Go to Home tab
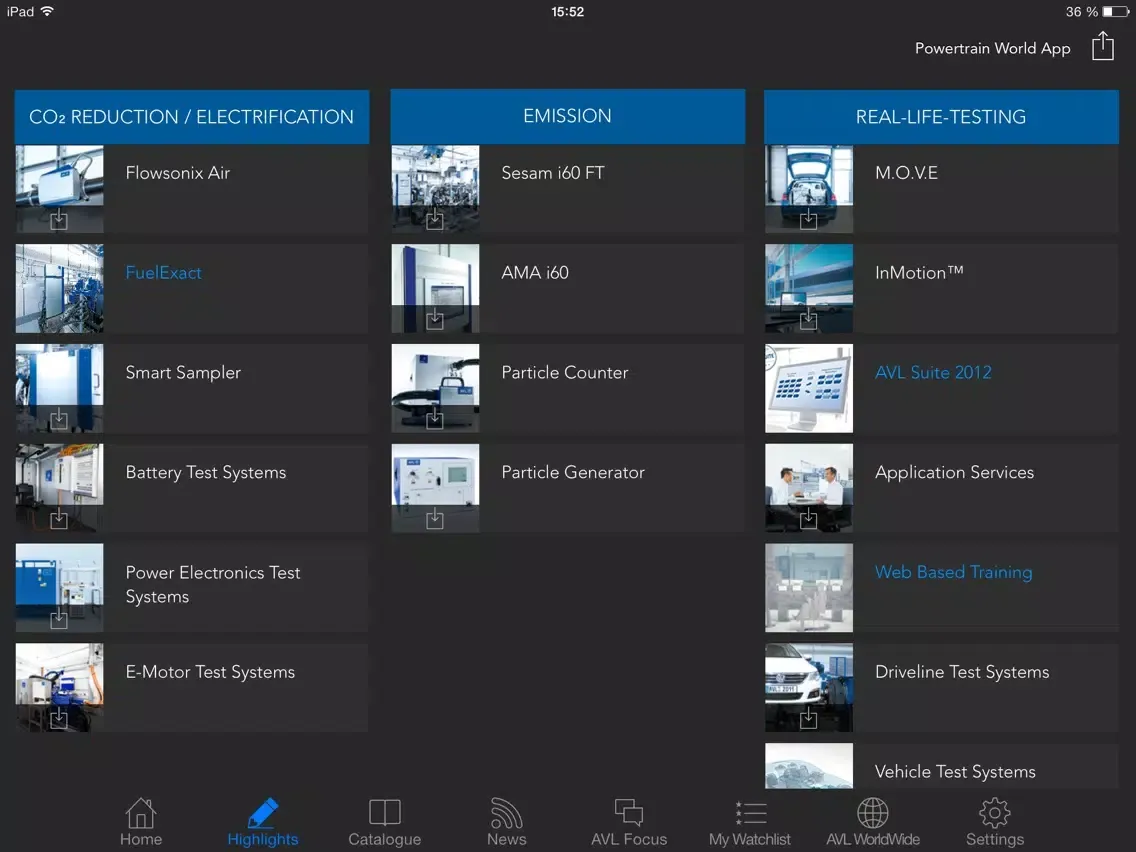 click(x=141, y=822)
